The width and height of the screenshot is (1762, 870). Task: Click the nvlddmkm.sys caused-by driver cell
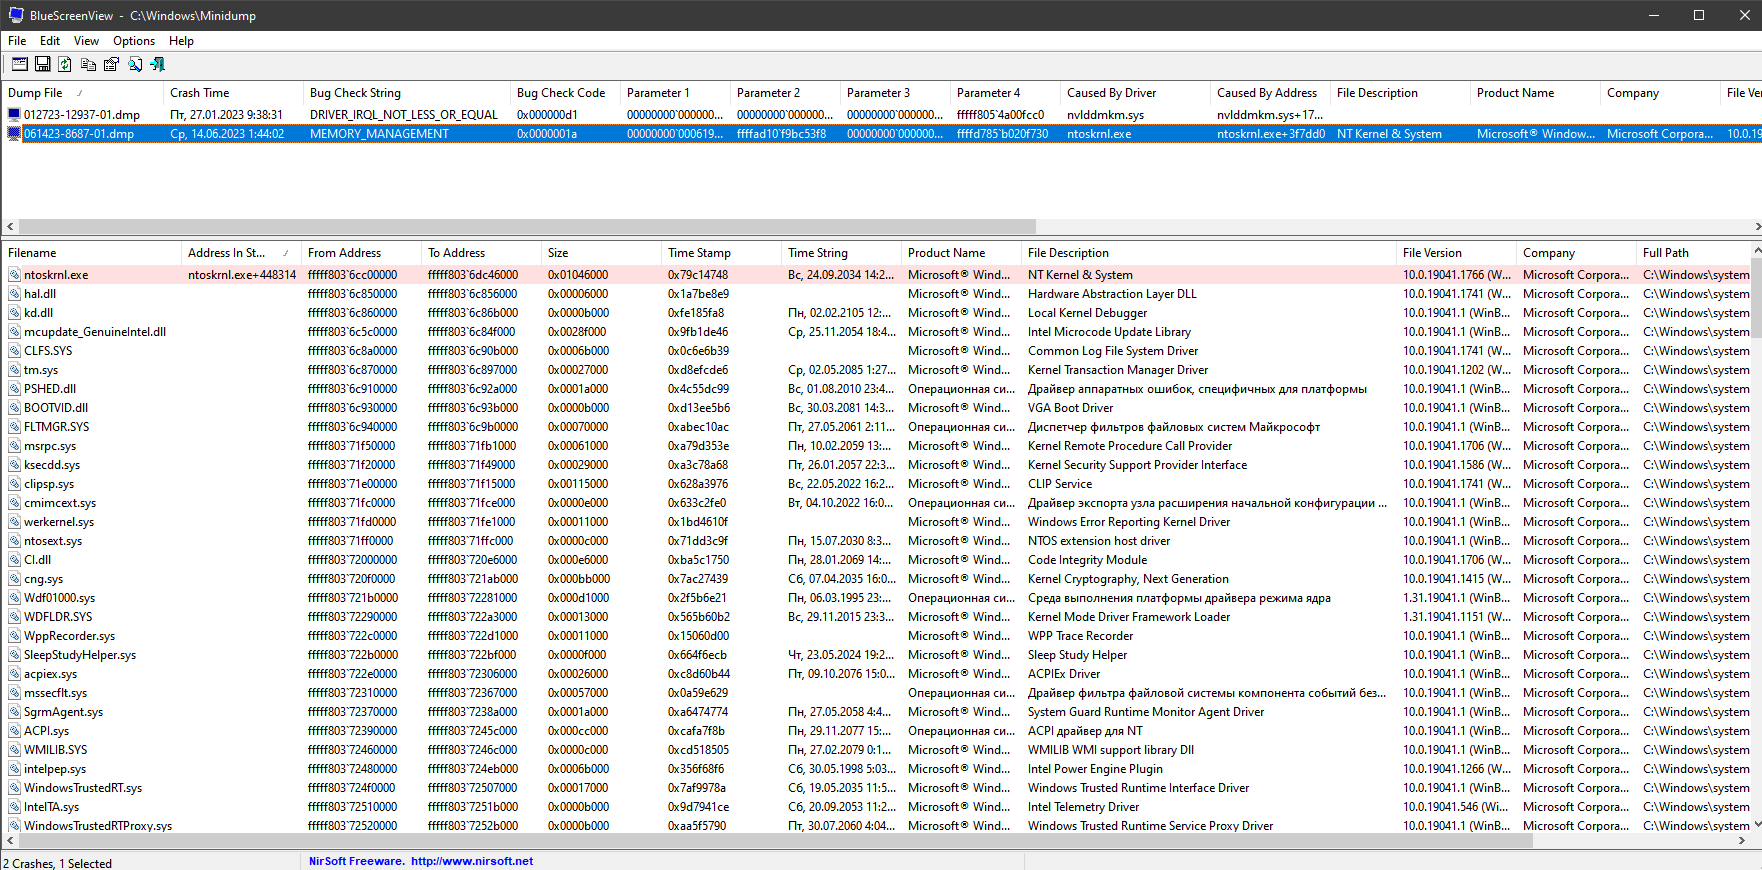pos(1105,115)
